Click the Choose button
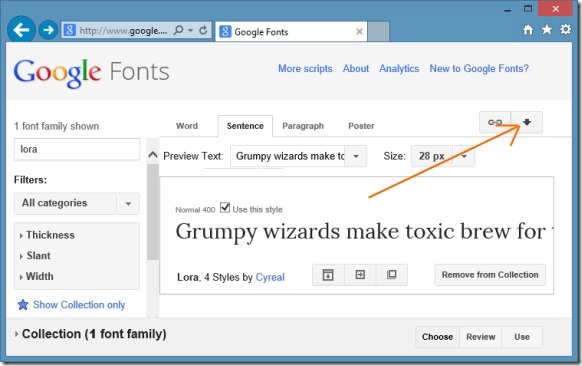Viewport: 582px width, 366px height. click(437, 337)
